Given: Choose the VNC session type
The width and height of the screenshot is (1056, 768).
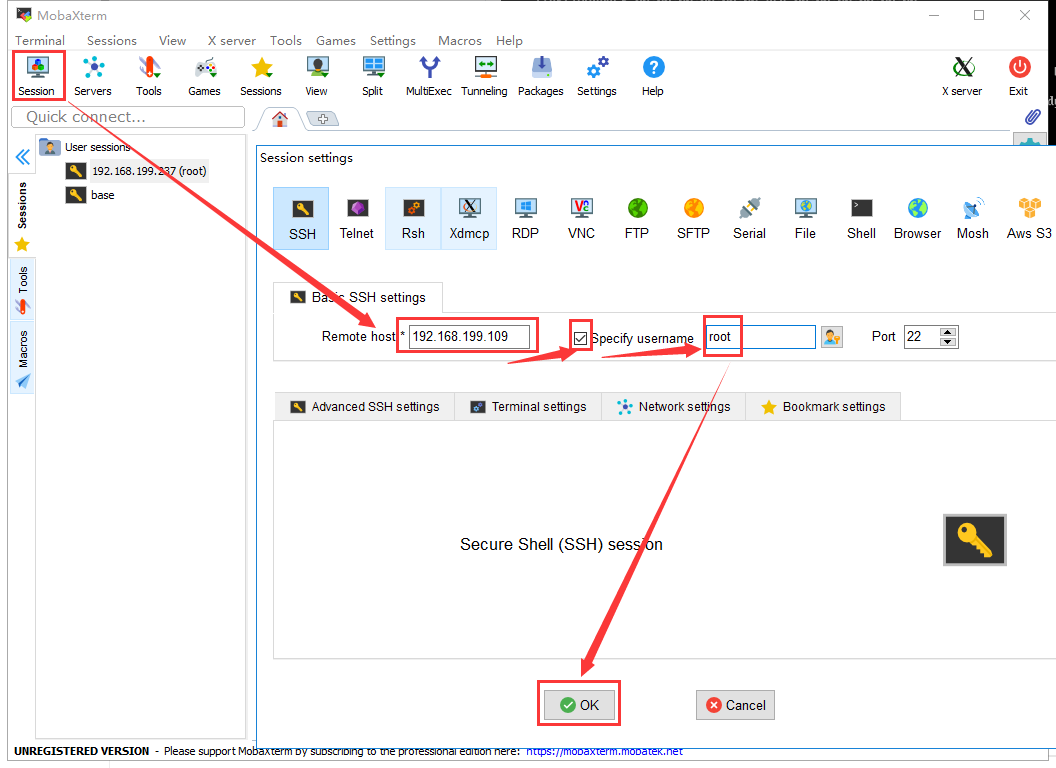Looking at the screenshot, I should pyautogui.click(x=581, y=218).
